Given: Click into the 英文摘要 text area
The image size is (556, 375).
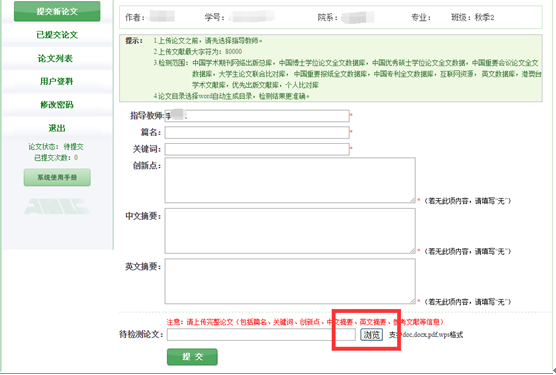Looking at the screenshot, I should pos(290,281).
